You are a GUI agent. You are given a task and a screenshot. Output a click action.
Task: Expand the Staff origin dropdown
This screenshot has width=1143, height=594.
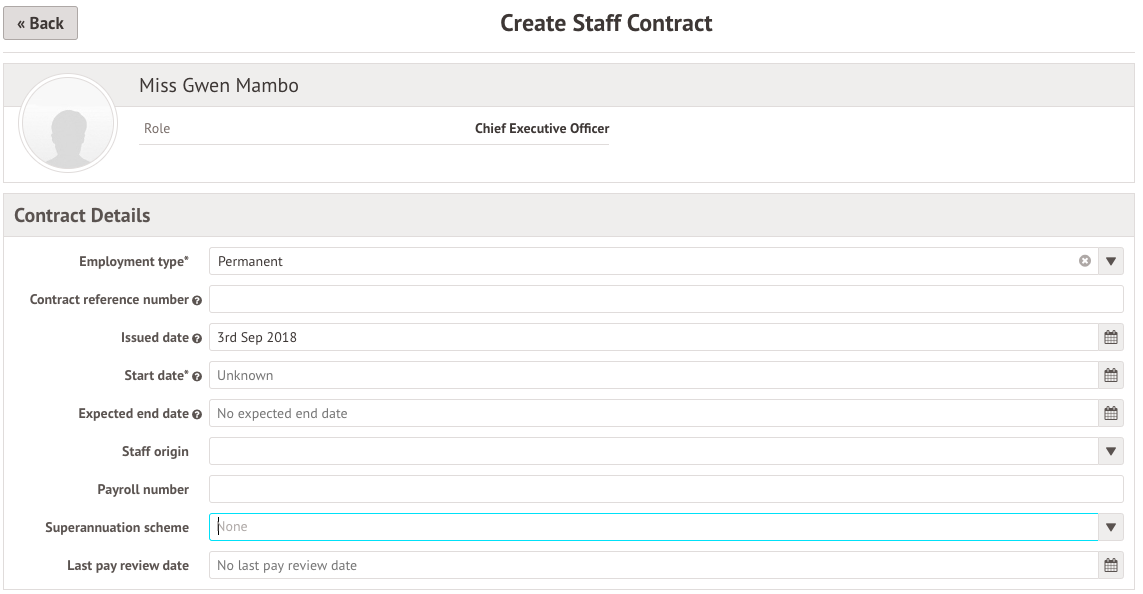(1110, 451)
